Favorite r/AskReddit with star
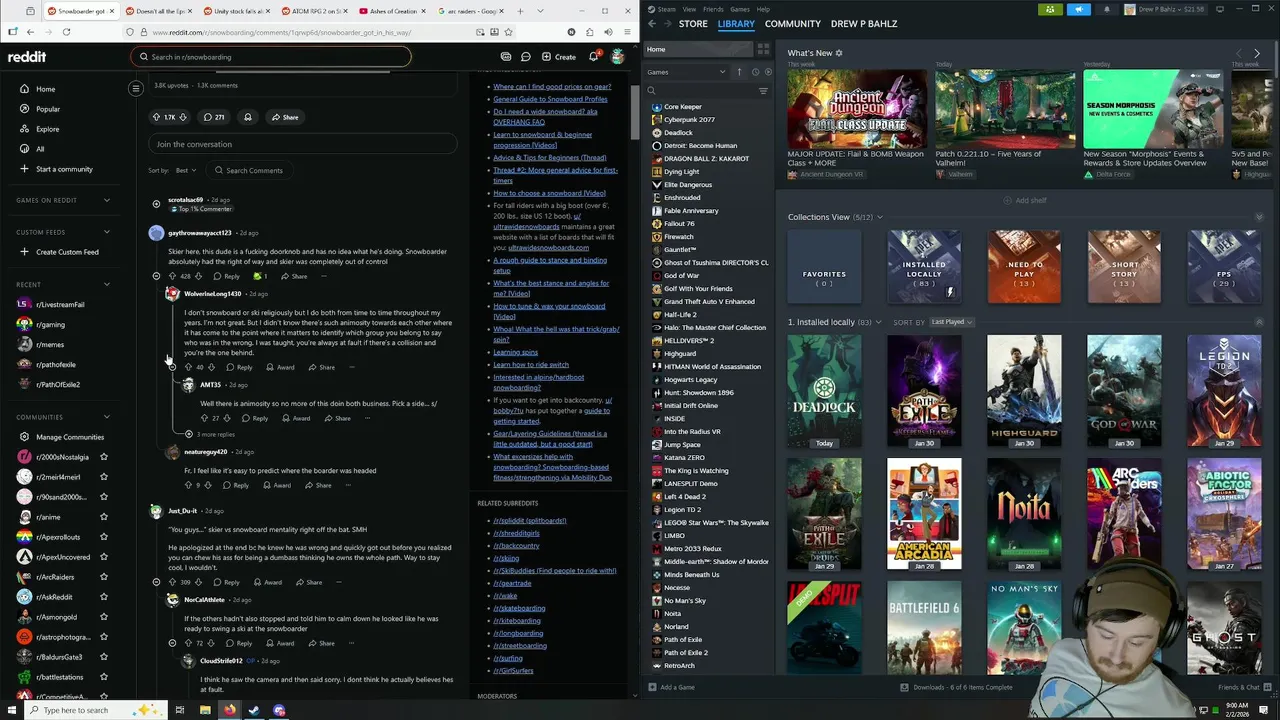 [x=103, y=597]
